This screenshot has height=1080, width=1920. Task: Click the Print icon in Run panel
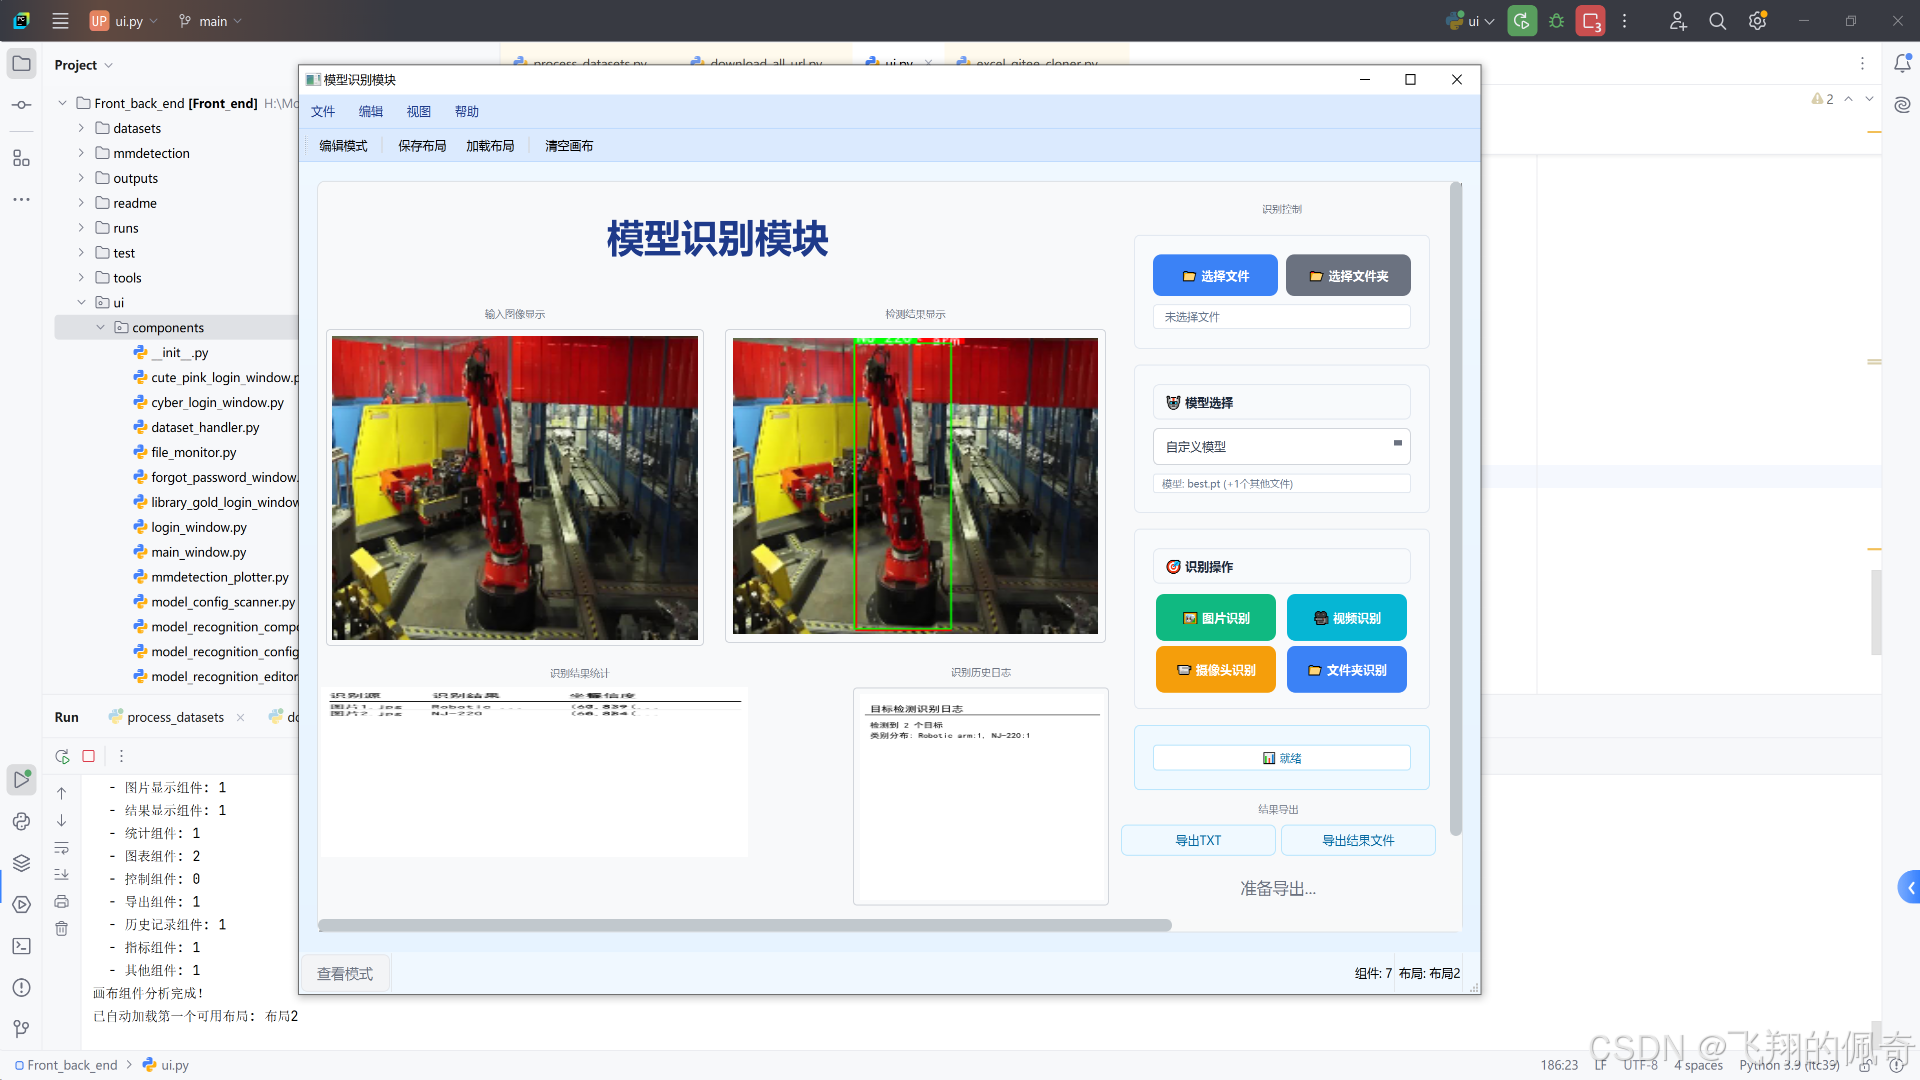click(61, 901)
